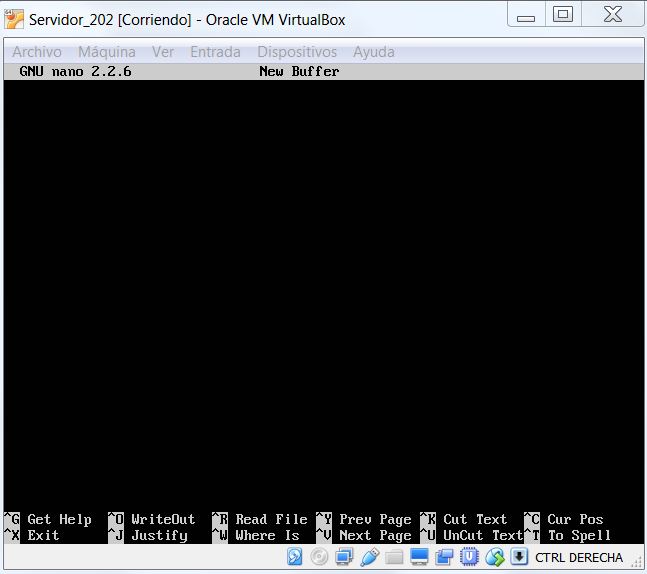This screenshot has width=647, height=574.
Task: Minimize the VirtualBox window
Action: point(526,15)
